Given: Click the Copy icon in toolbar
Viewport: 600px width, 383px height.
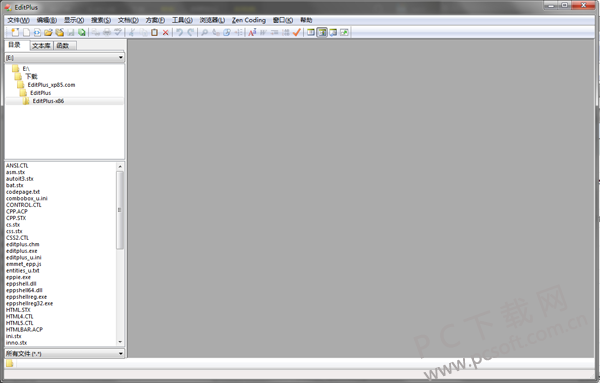Looking at the screenshot, I should (143, 33).
